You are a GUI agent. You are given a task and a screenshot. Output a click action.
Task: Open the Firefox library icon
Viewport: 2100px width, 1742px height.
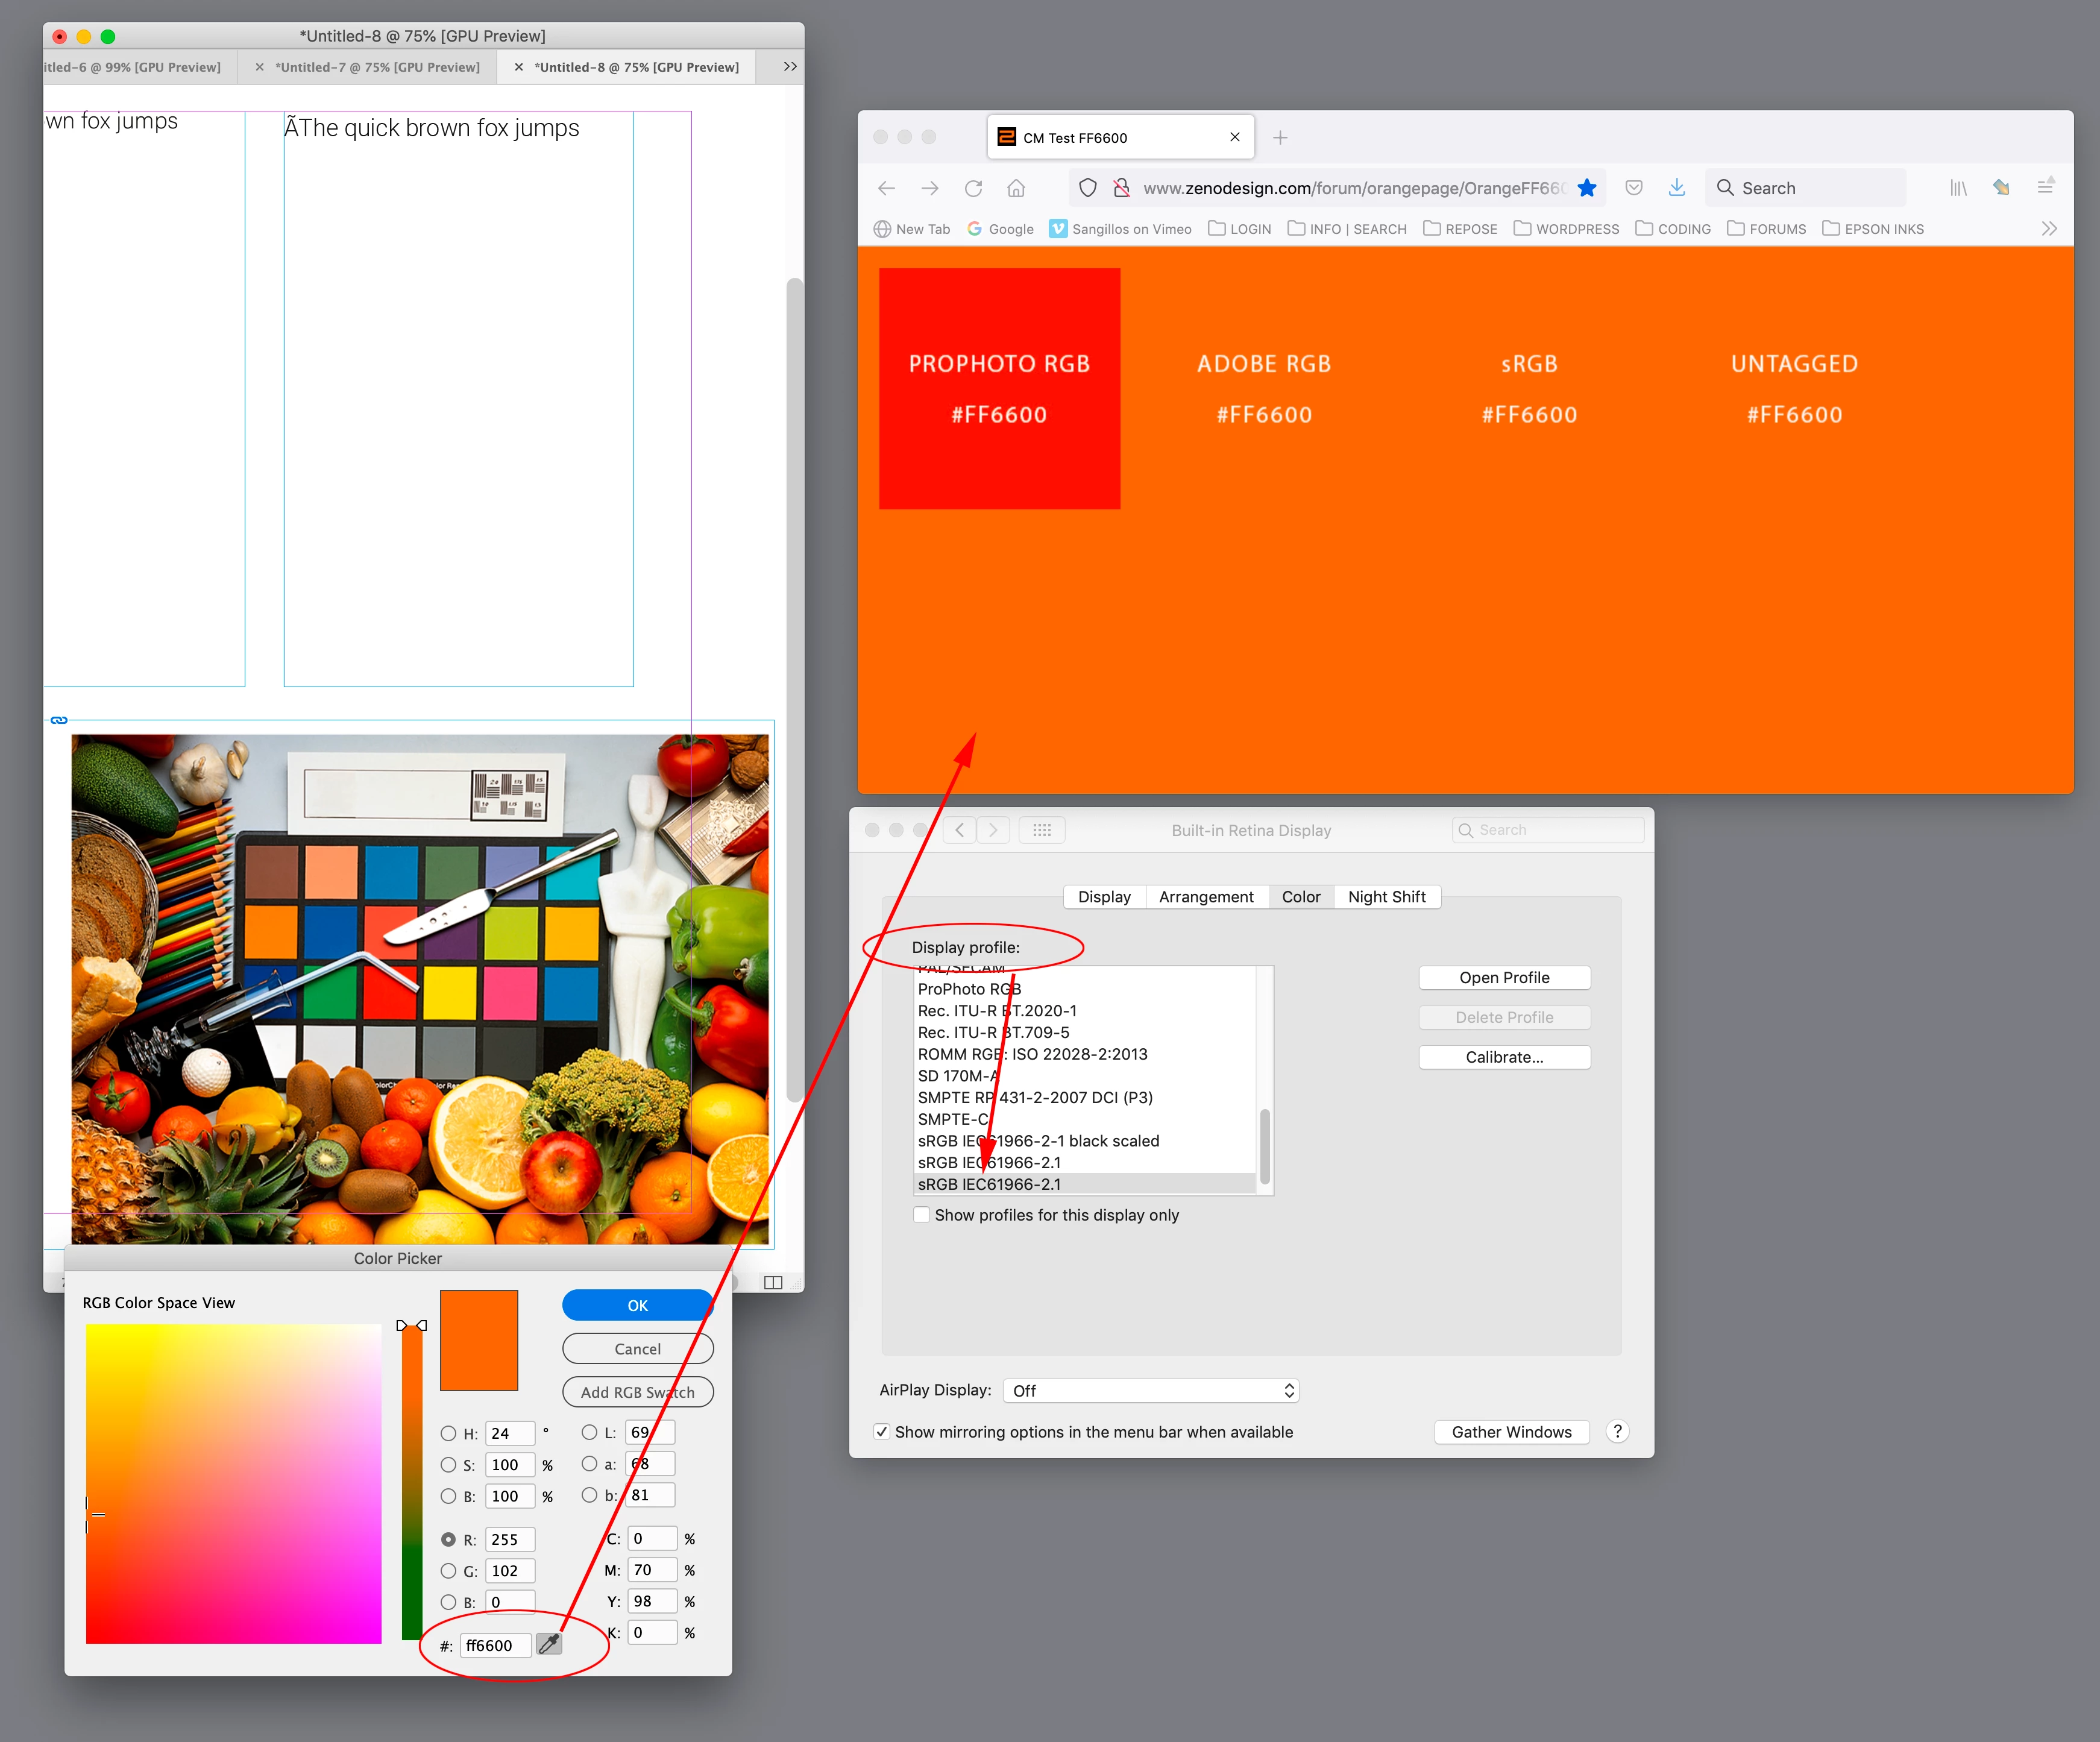(x=1958, y=188)
